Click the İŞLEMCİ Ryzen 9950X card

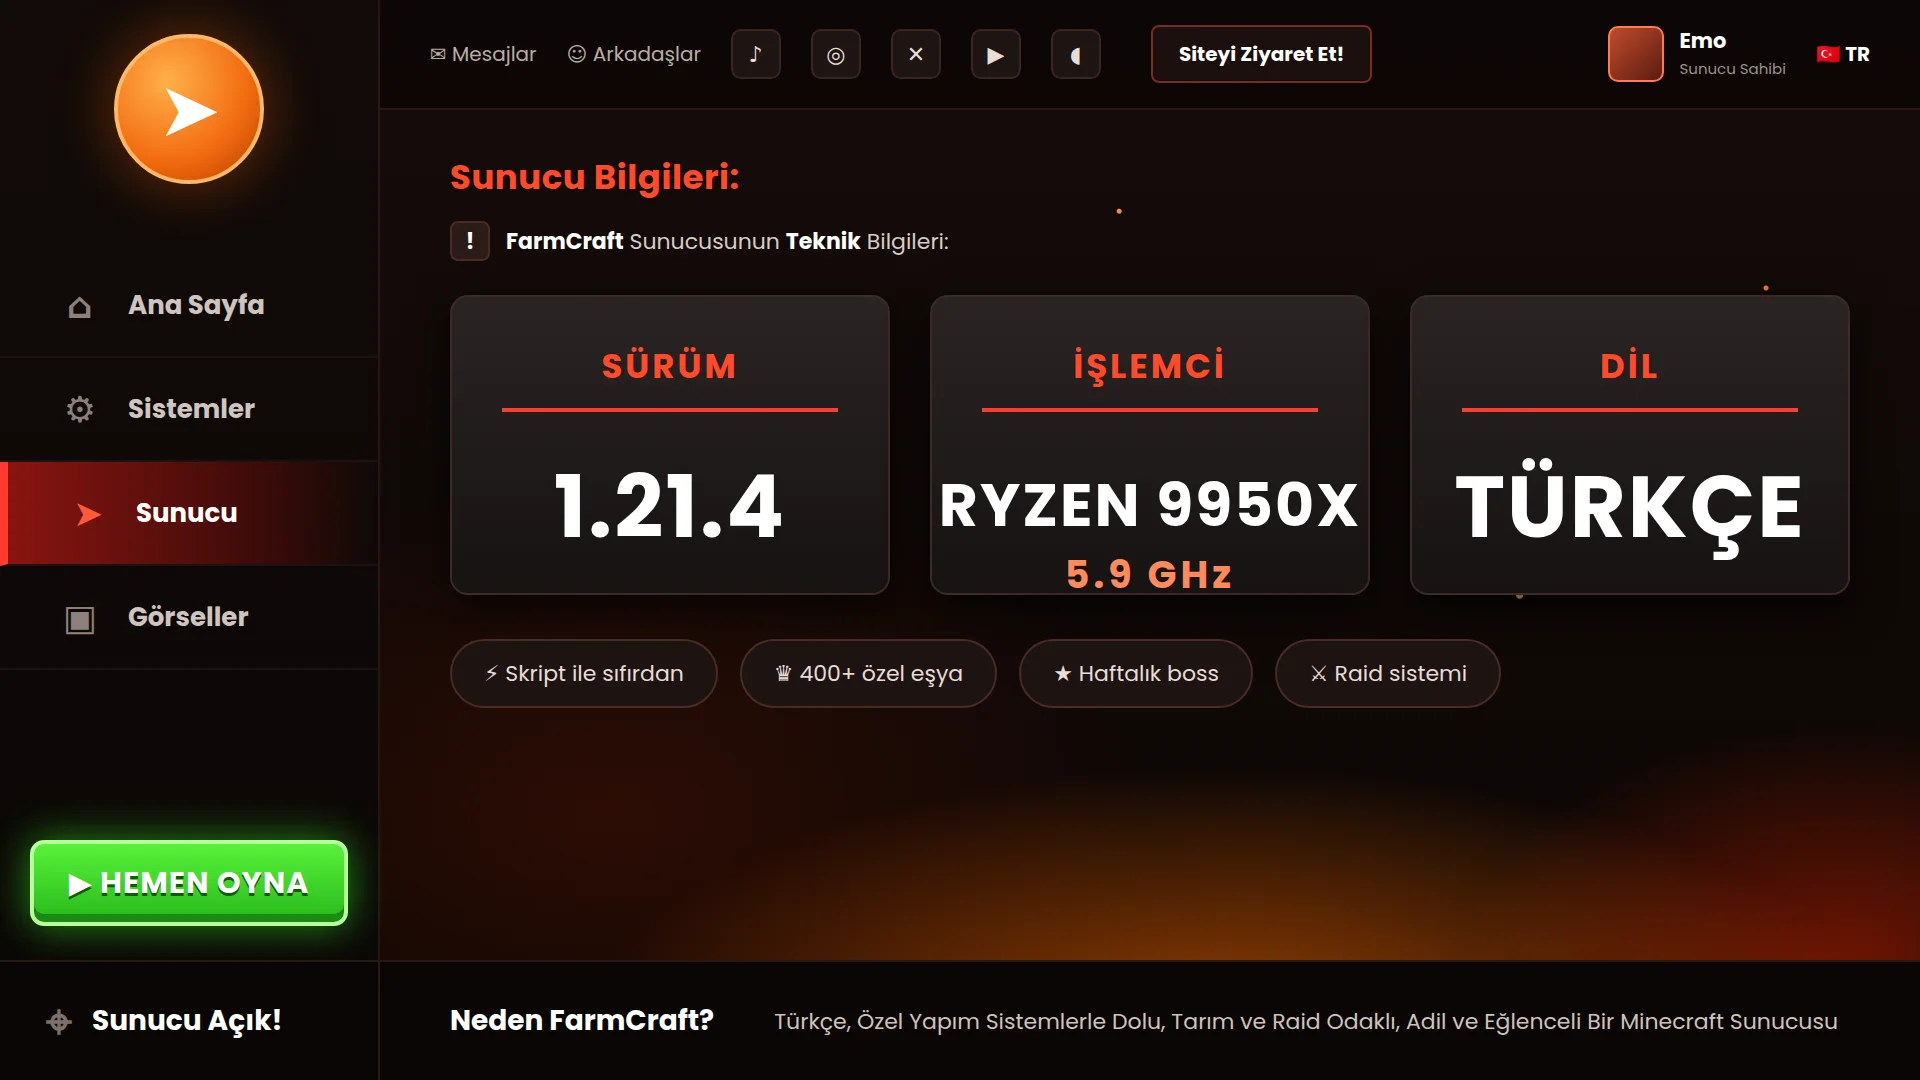click(1150, 445)
